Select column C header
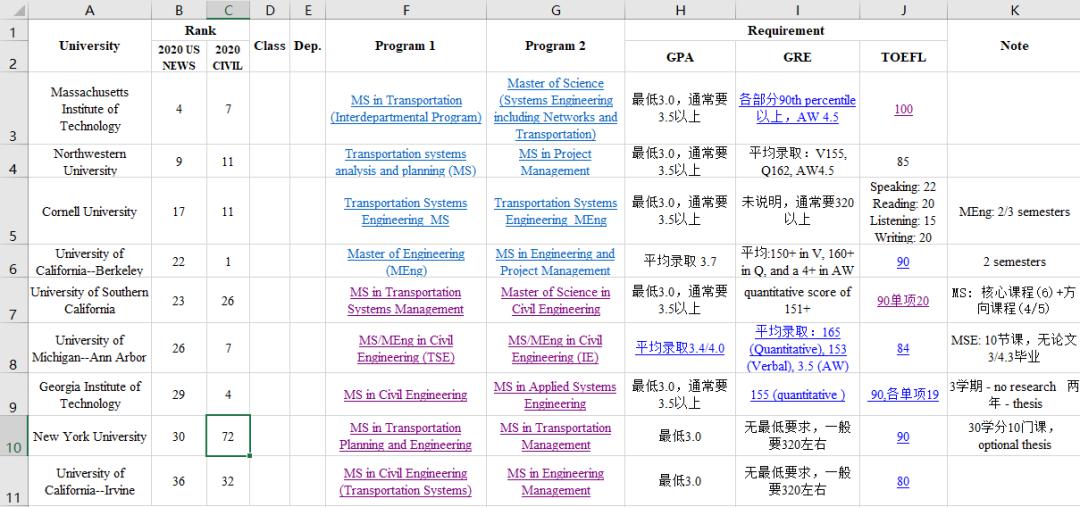This screenshot has width=1080, height=507. pos(228,10)
